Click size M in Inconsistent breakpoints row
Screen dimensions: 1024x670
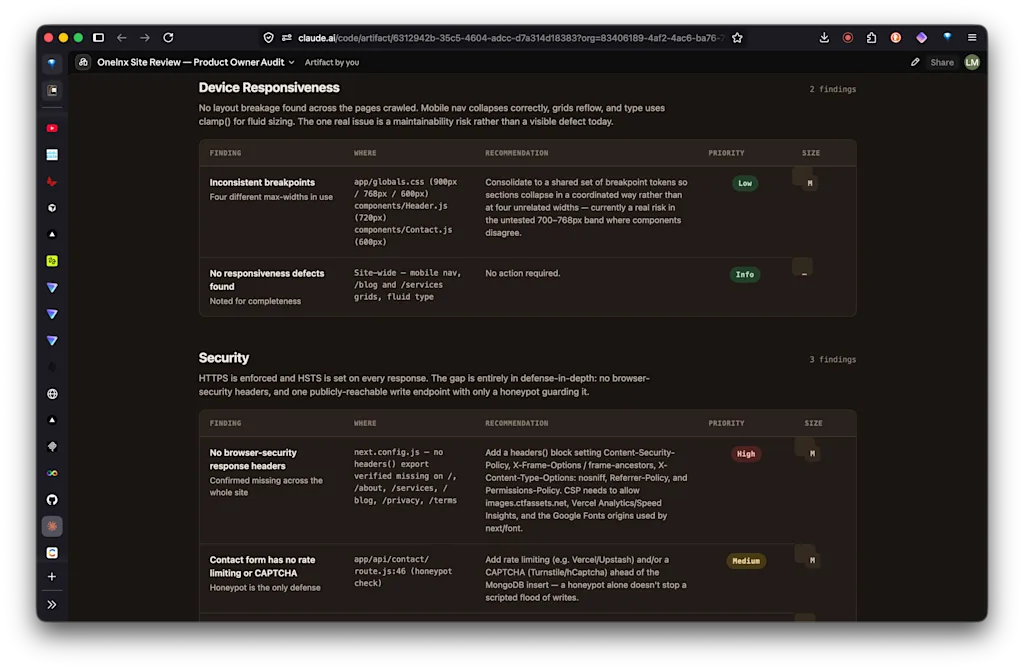pyautogui.click(x=810, y=183)
